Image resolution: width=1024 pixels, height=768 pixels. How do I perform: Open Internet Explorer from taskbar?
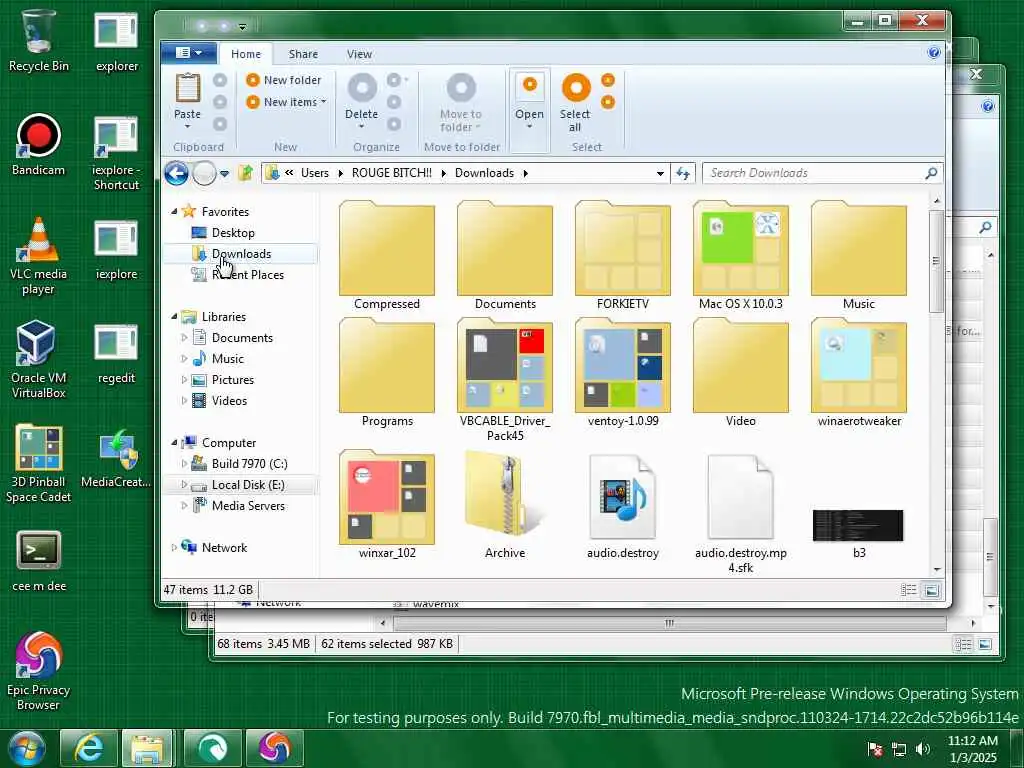pos(89,748)
